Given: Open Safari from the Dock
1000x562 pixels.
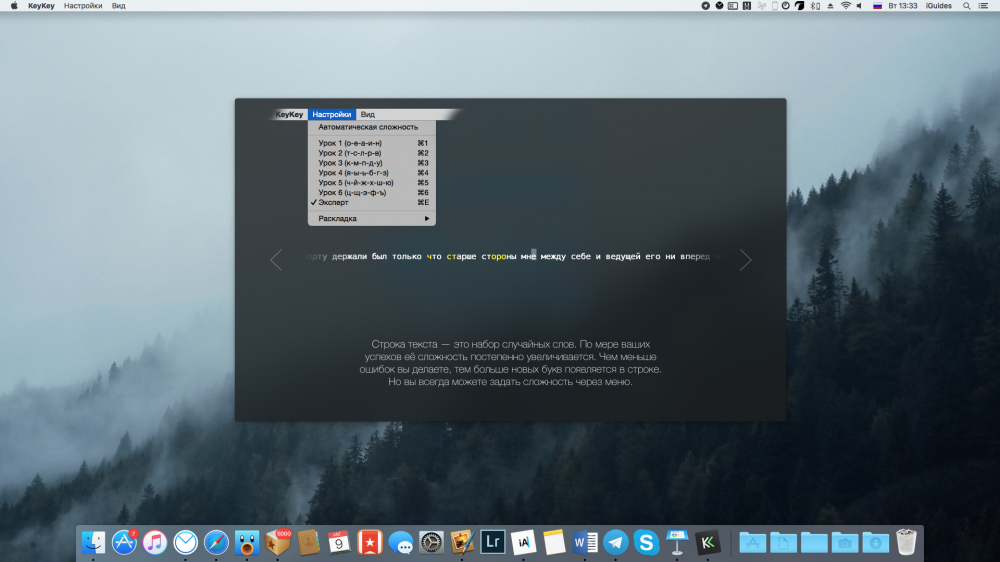Looking at the screenshot, I should tap(217, 542).
